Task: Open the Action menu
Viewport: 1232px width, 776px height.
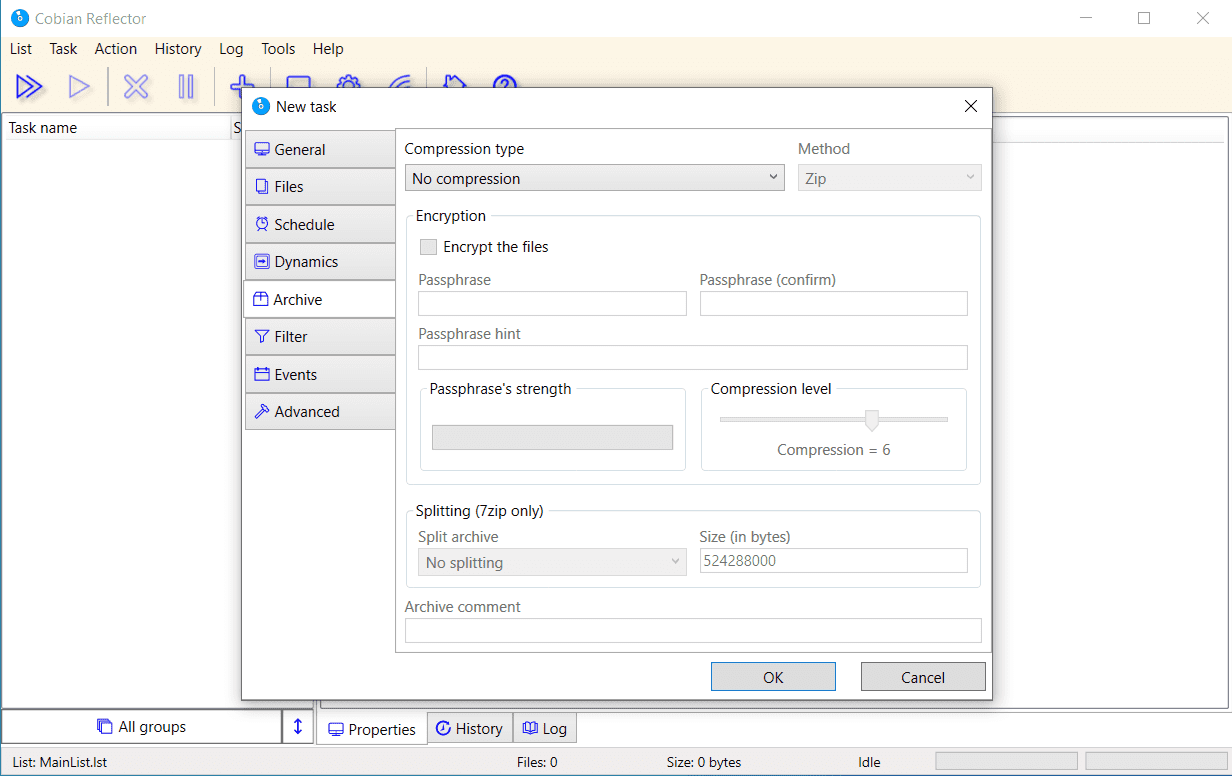Action: (116, 49)
